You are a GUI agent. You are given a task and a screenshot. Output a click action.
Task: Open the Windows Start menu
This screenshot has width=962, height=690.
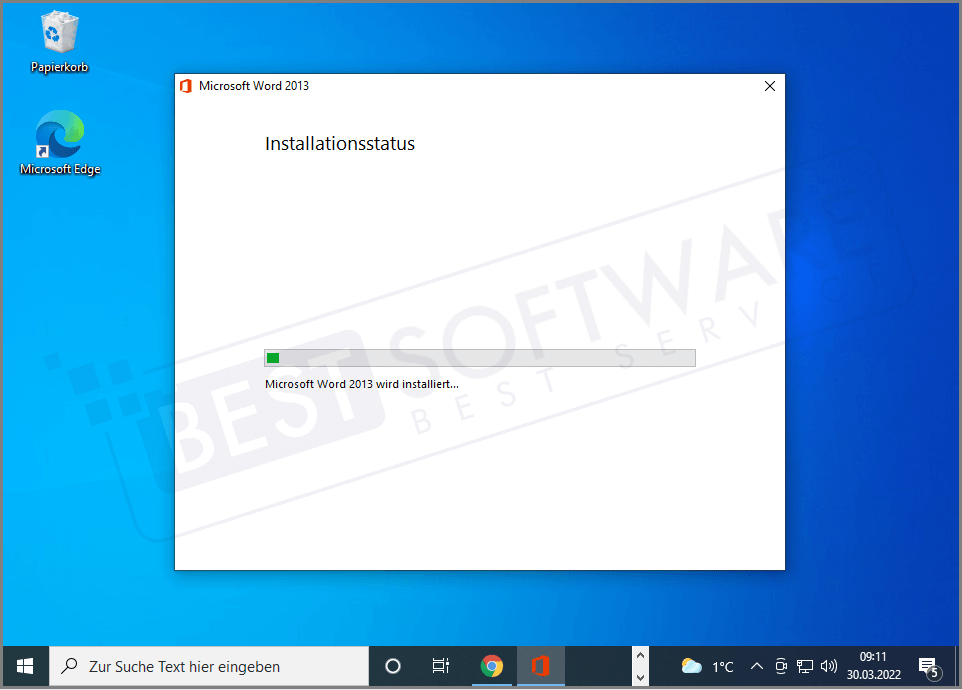[24, 665]
